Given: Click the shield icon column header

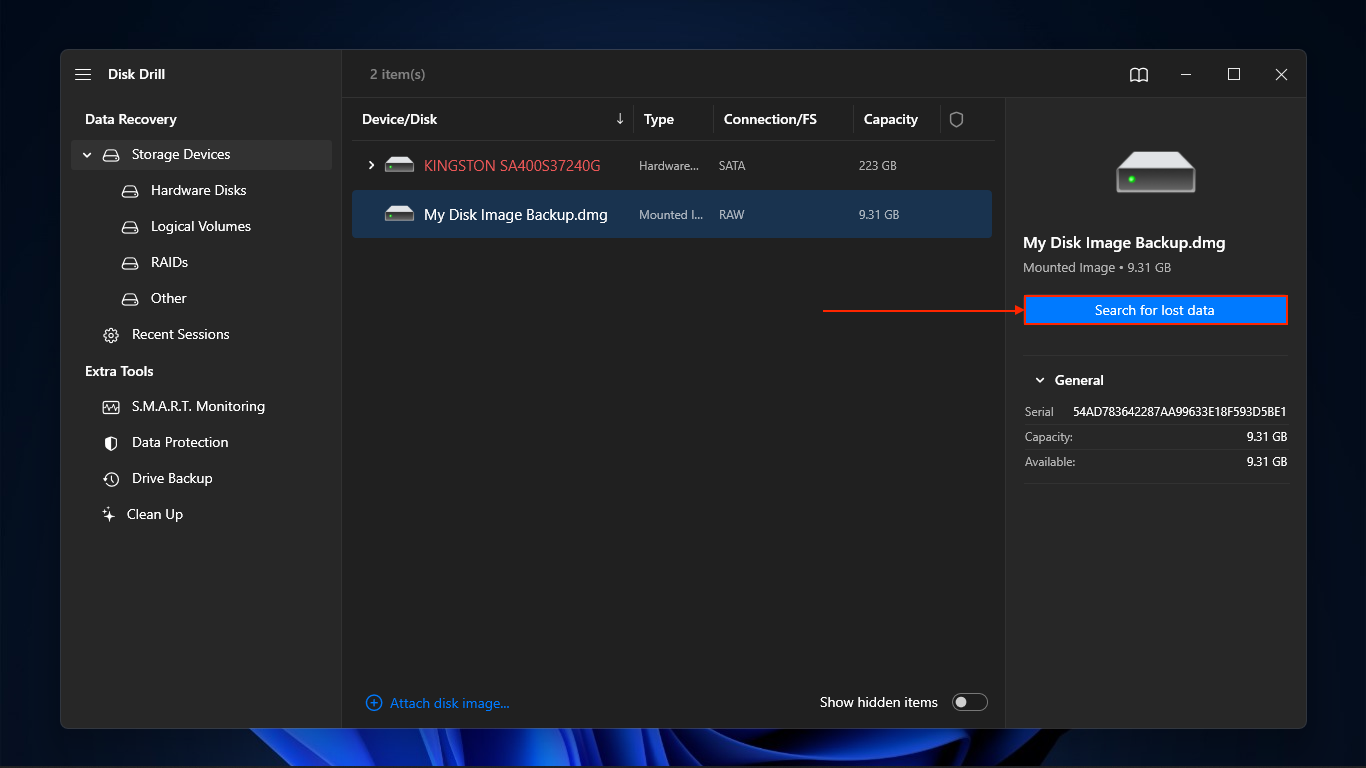Looking at the screenshot, I should (x=956, y=120).
